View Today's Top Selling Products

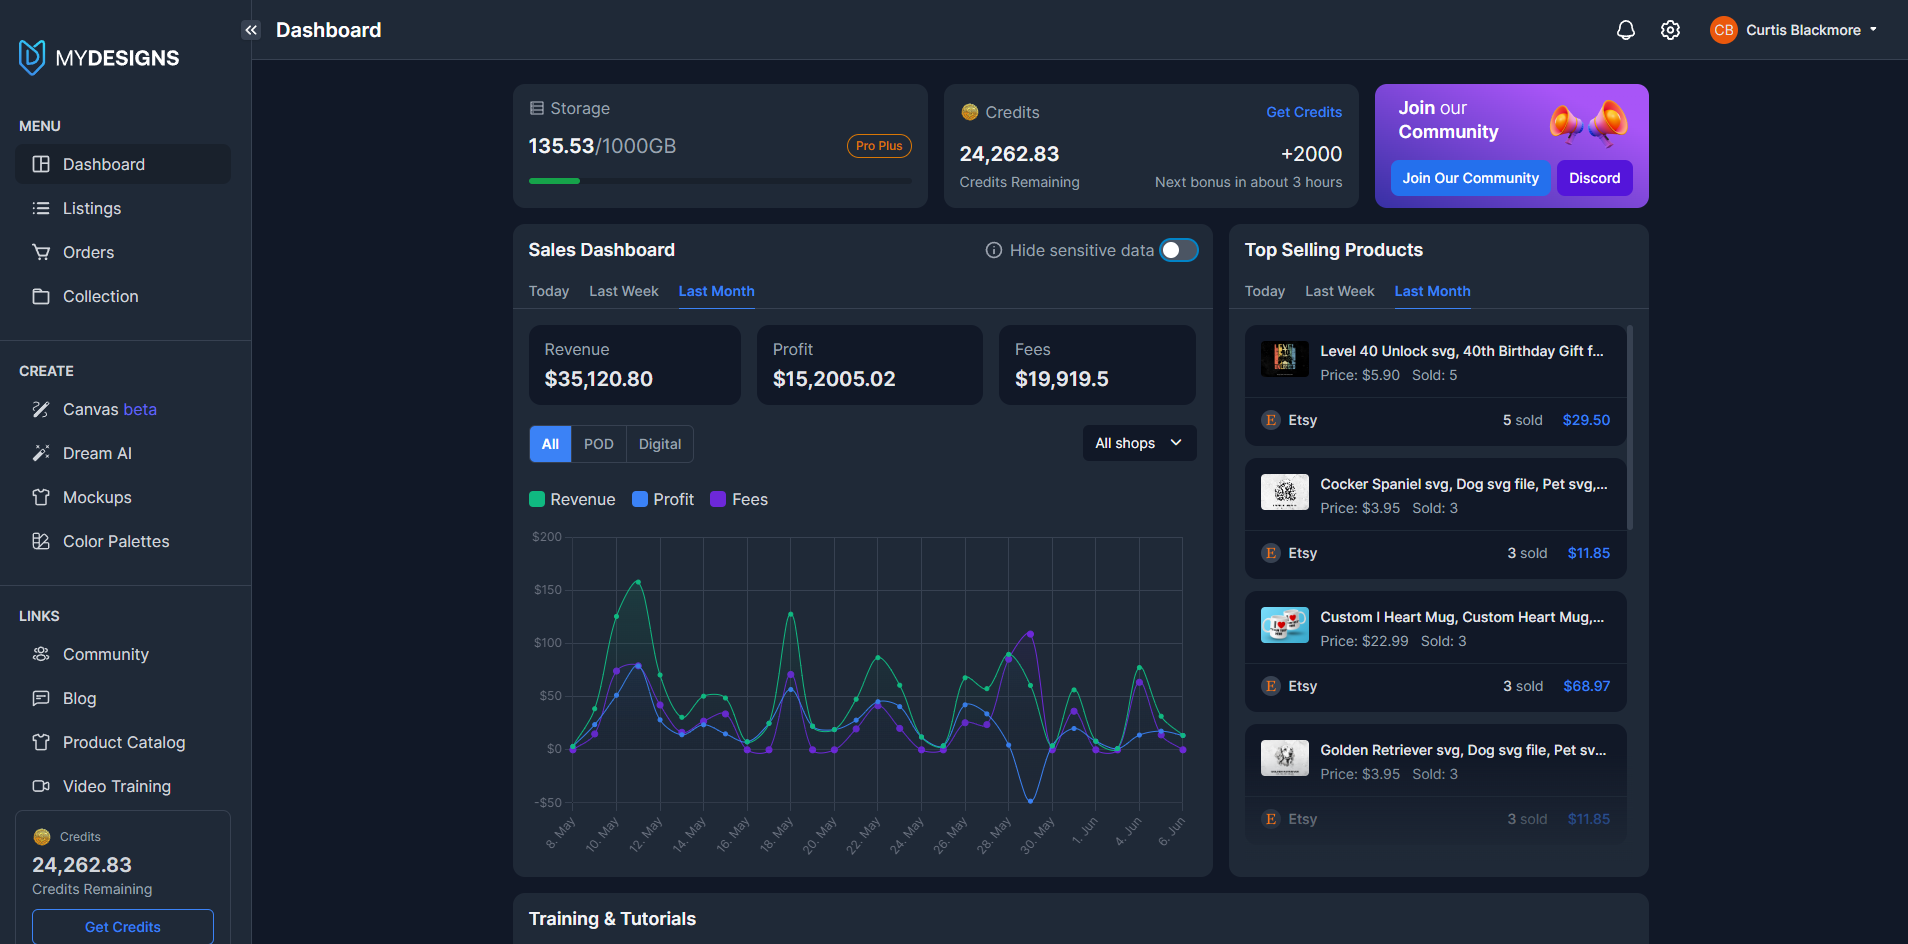pos(1264,291)
